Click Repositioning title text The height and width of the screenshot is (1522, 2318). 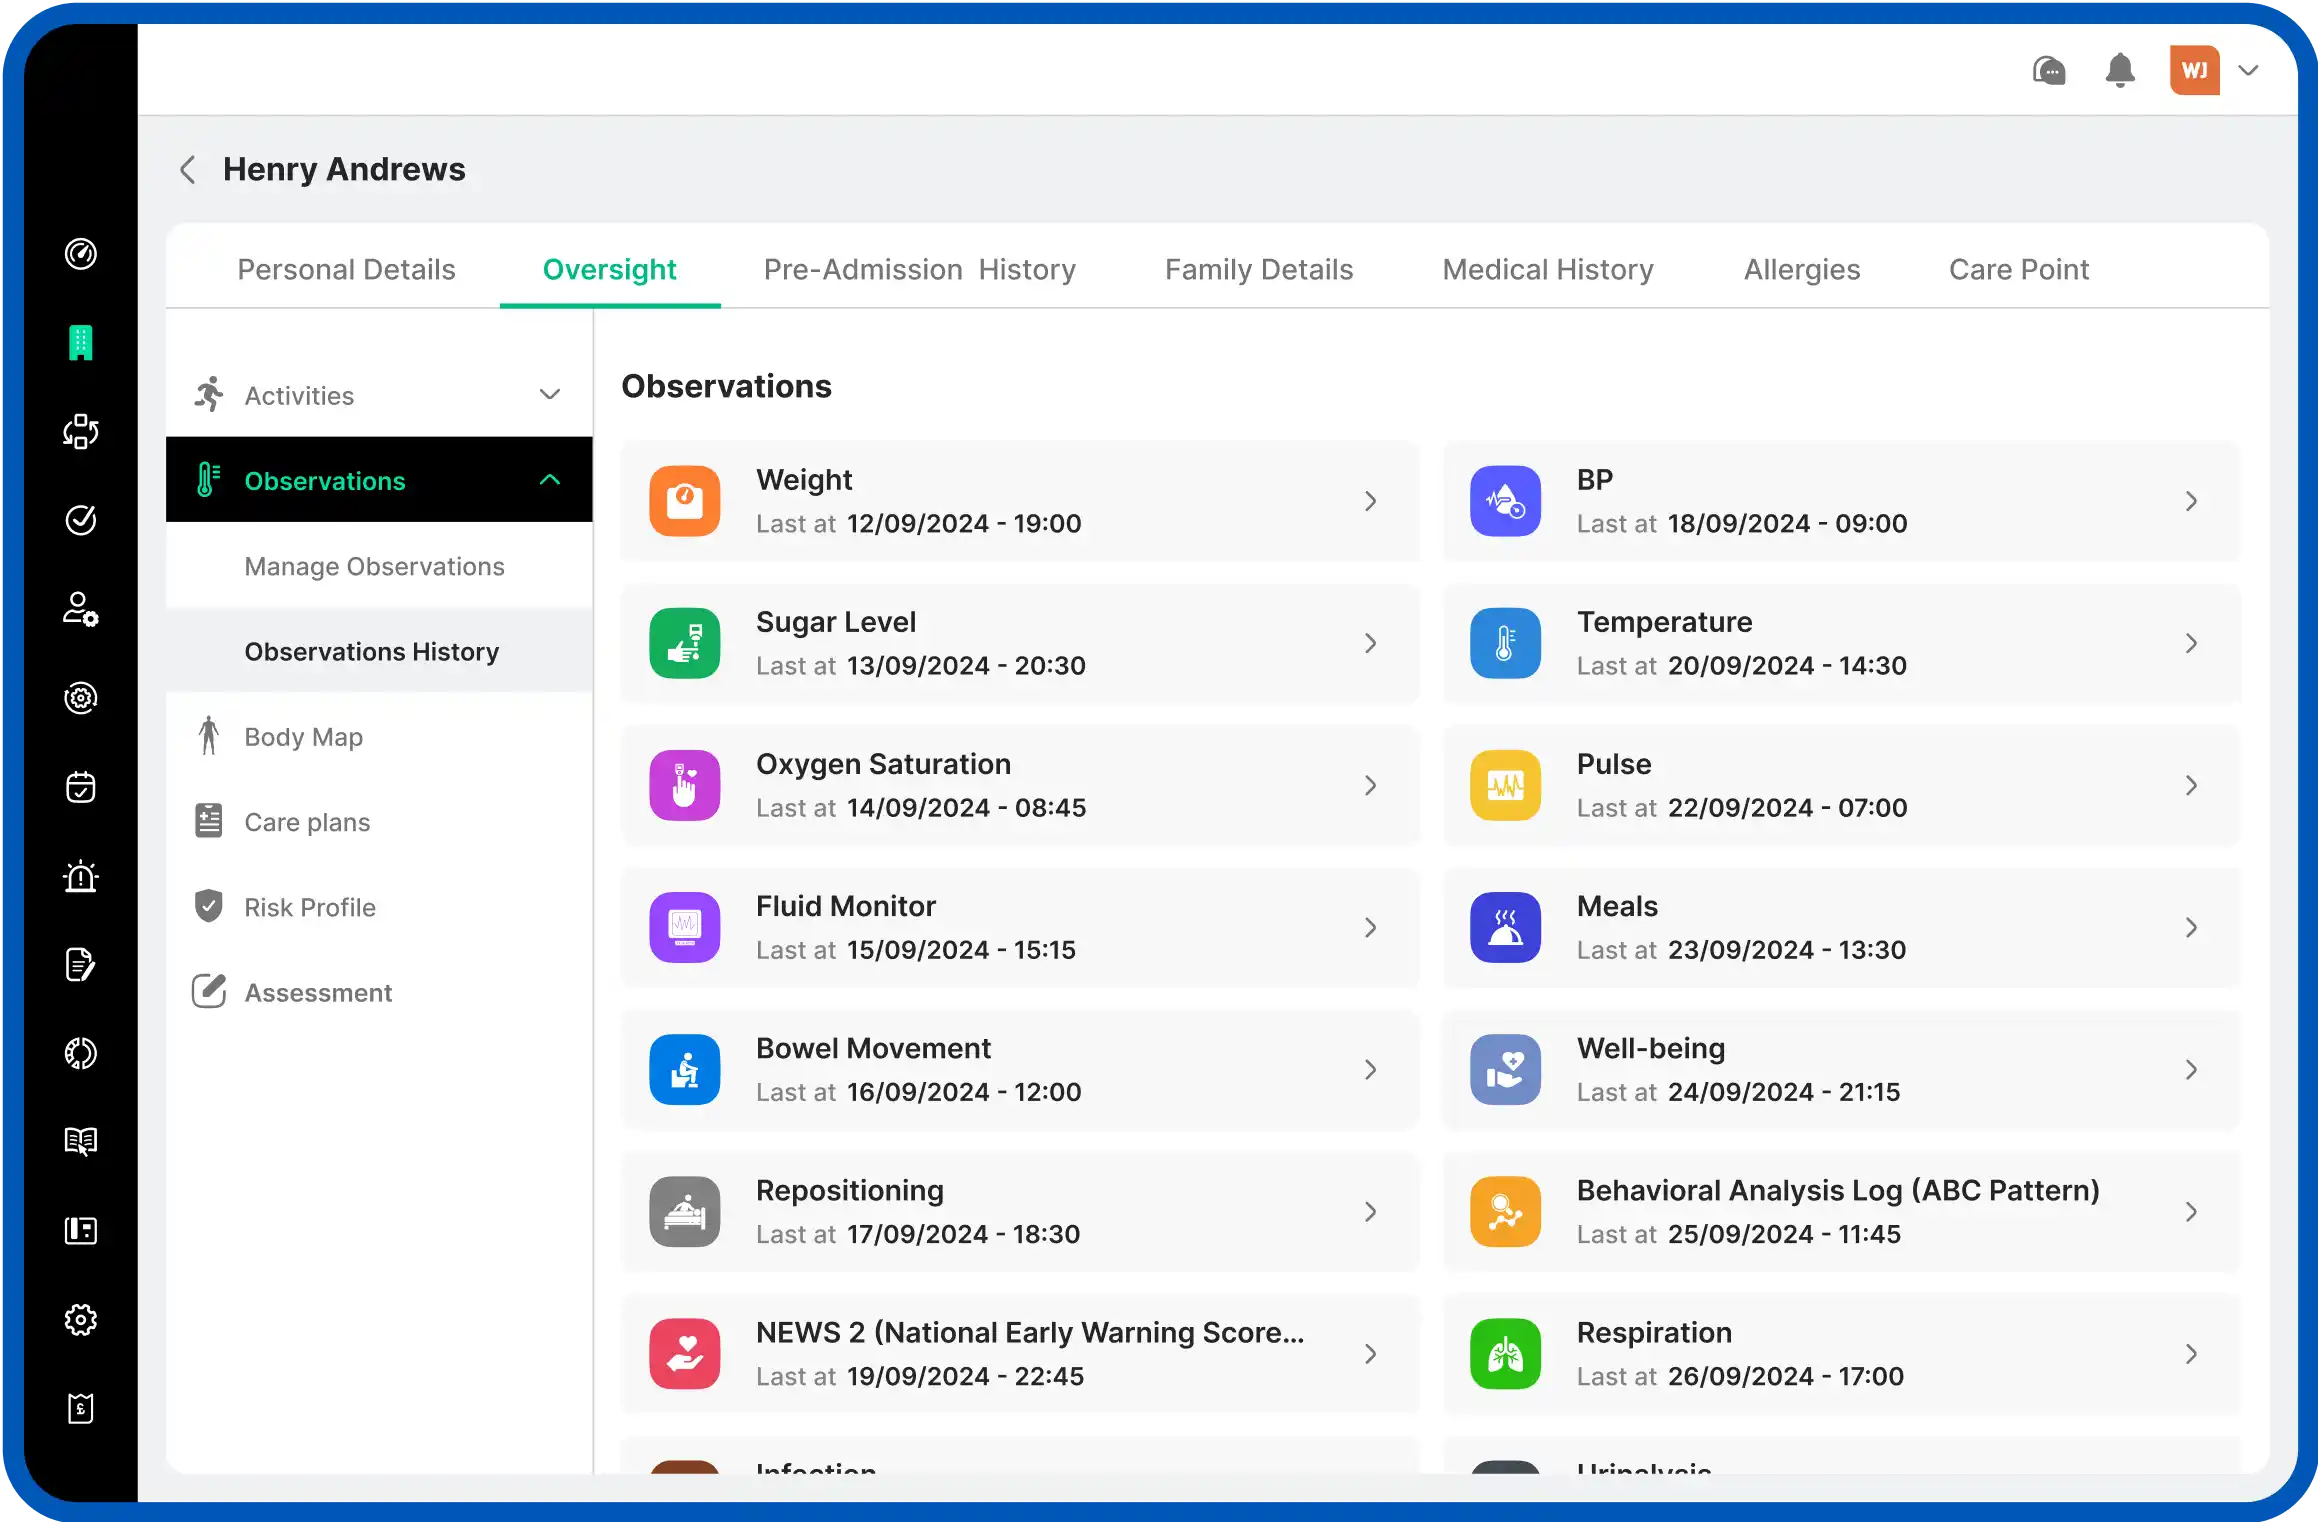pyautogui.click(x=850, y=1190)
